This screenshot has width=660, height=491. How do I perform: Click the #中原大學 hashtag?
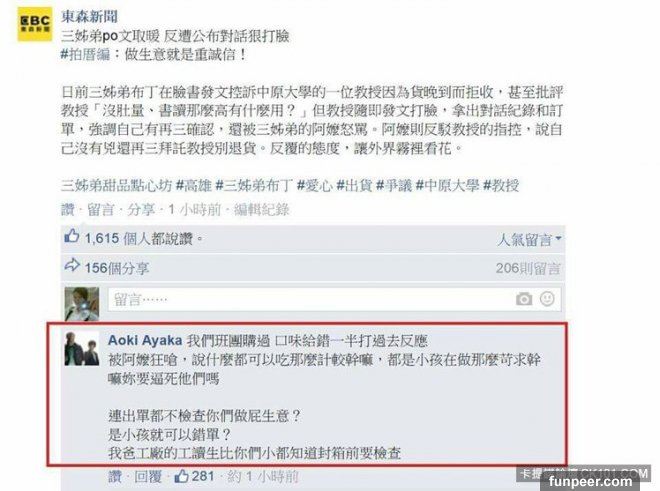coord(447,185)
